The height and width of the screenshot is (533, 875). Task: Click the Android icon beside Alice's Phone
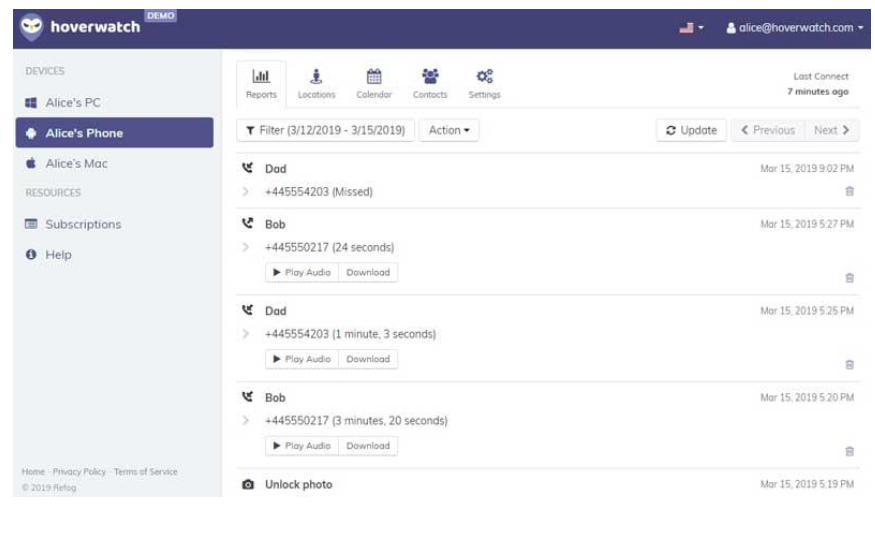31,133
